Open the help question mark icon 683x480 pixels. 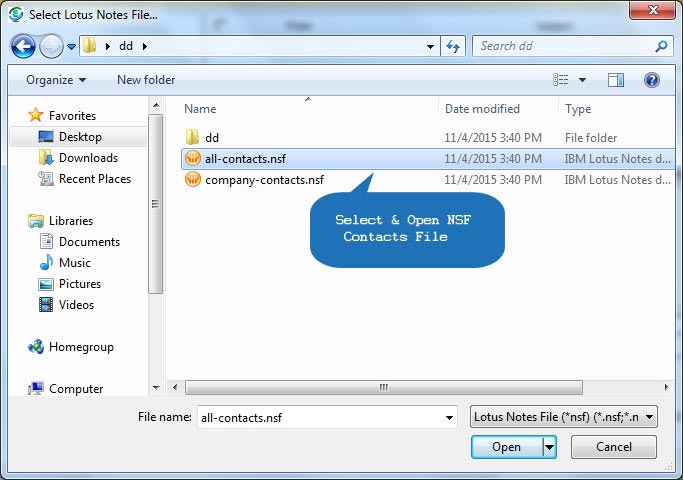click(652, 80)
